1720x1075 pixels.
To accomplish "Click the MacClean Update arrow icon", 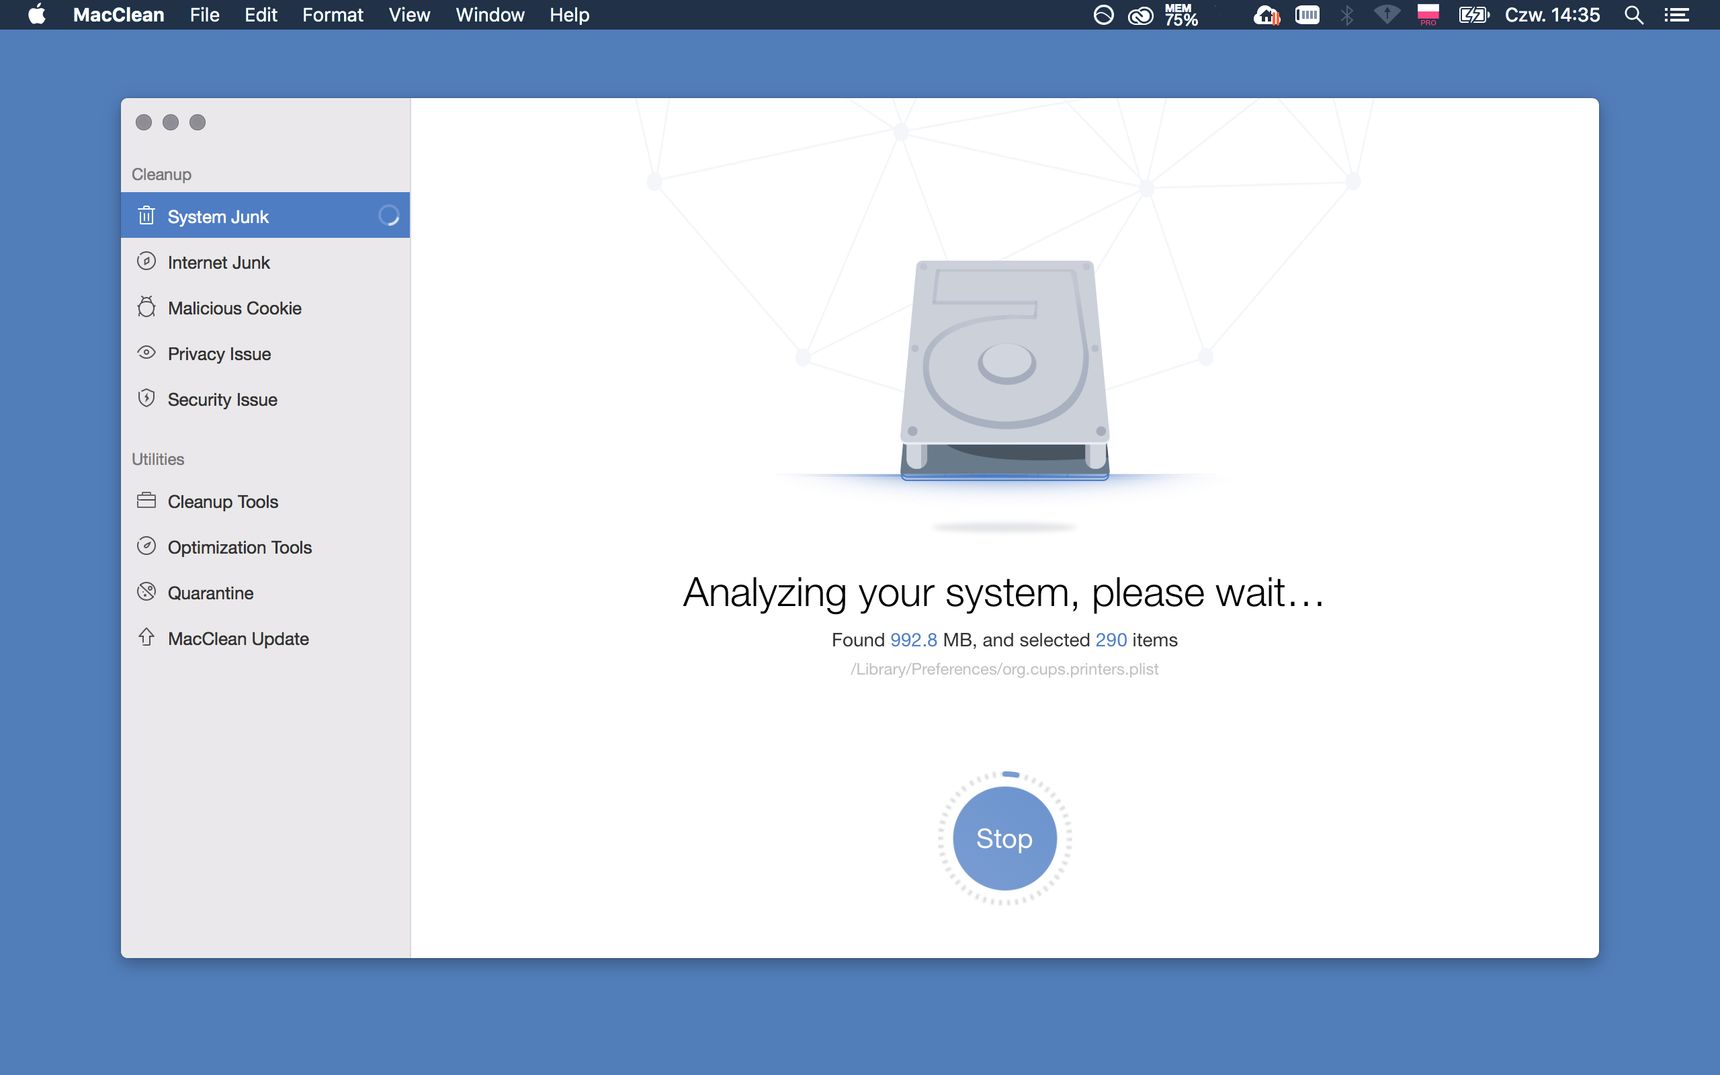I will [146, 637].
